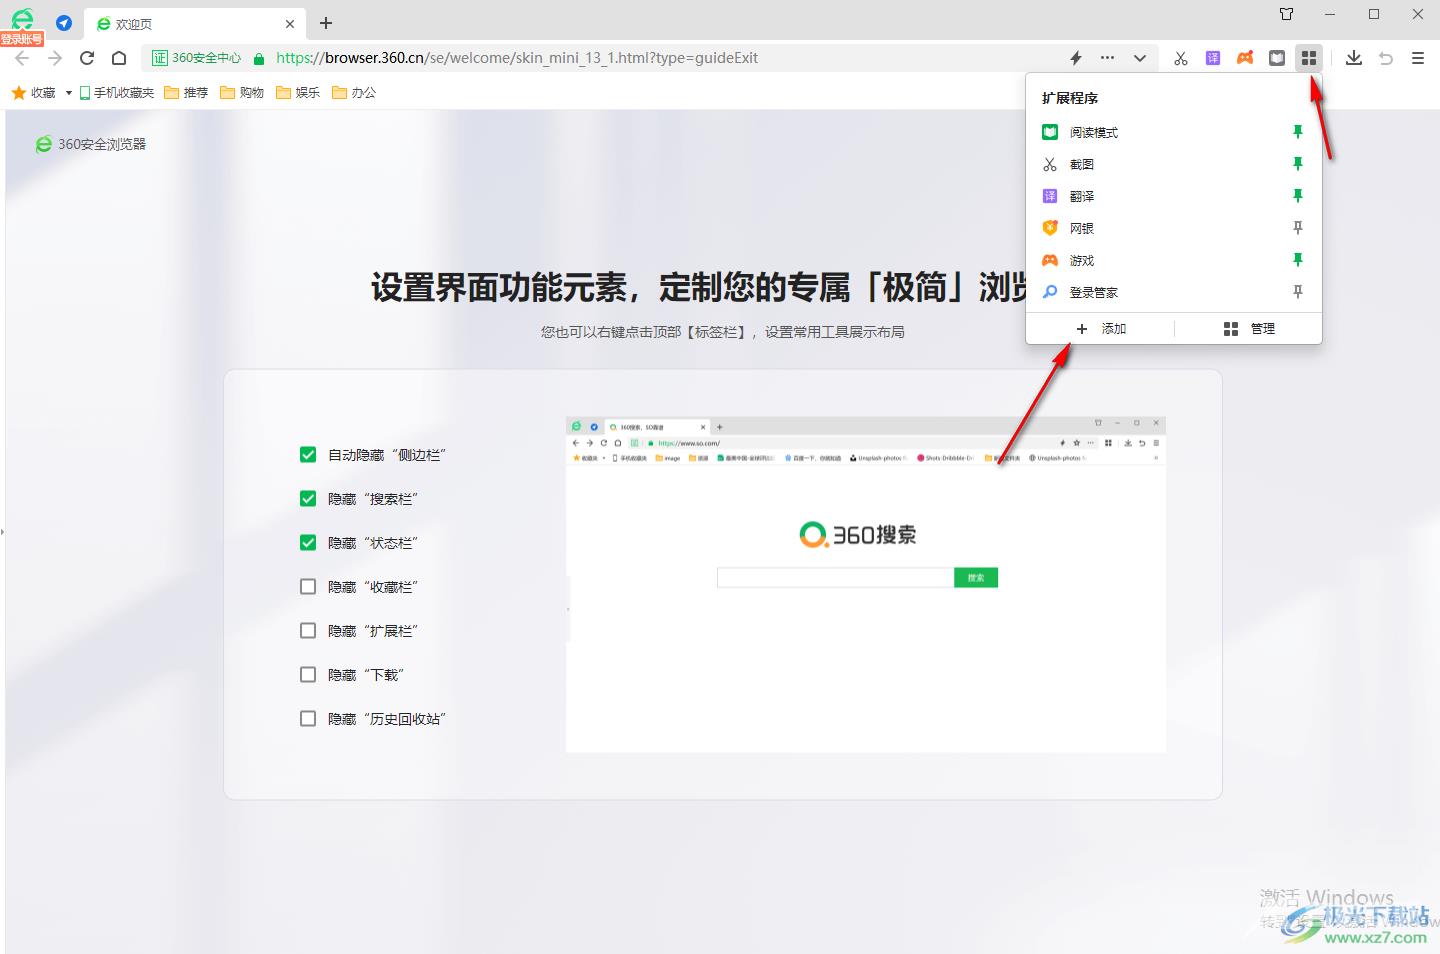Click the undo closed tab icon
The height and width of the screenshot is (954, 1440).
1386,58
